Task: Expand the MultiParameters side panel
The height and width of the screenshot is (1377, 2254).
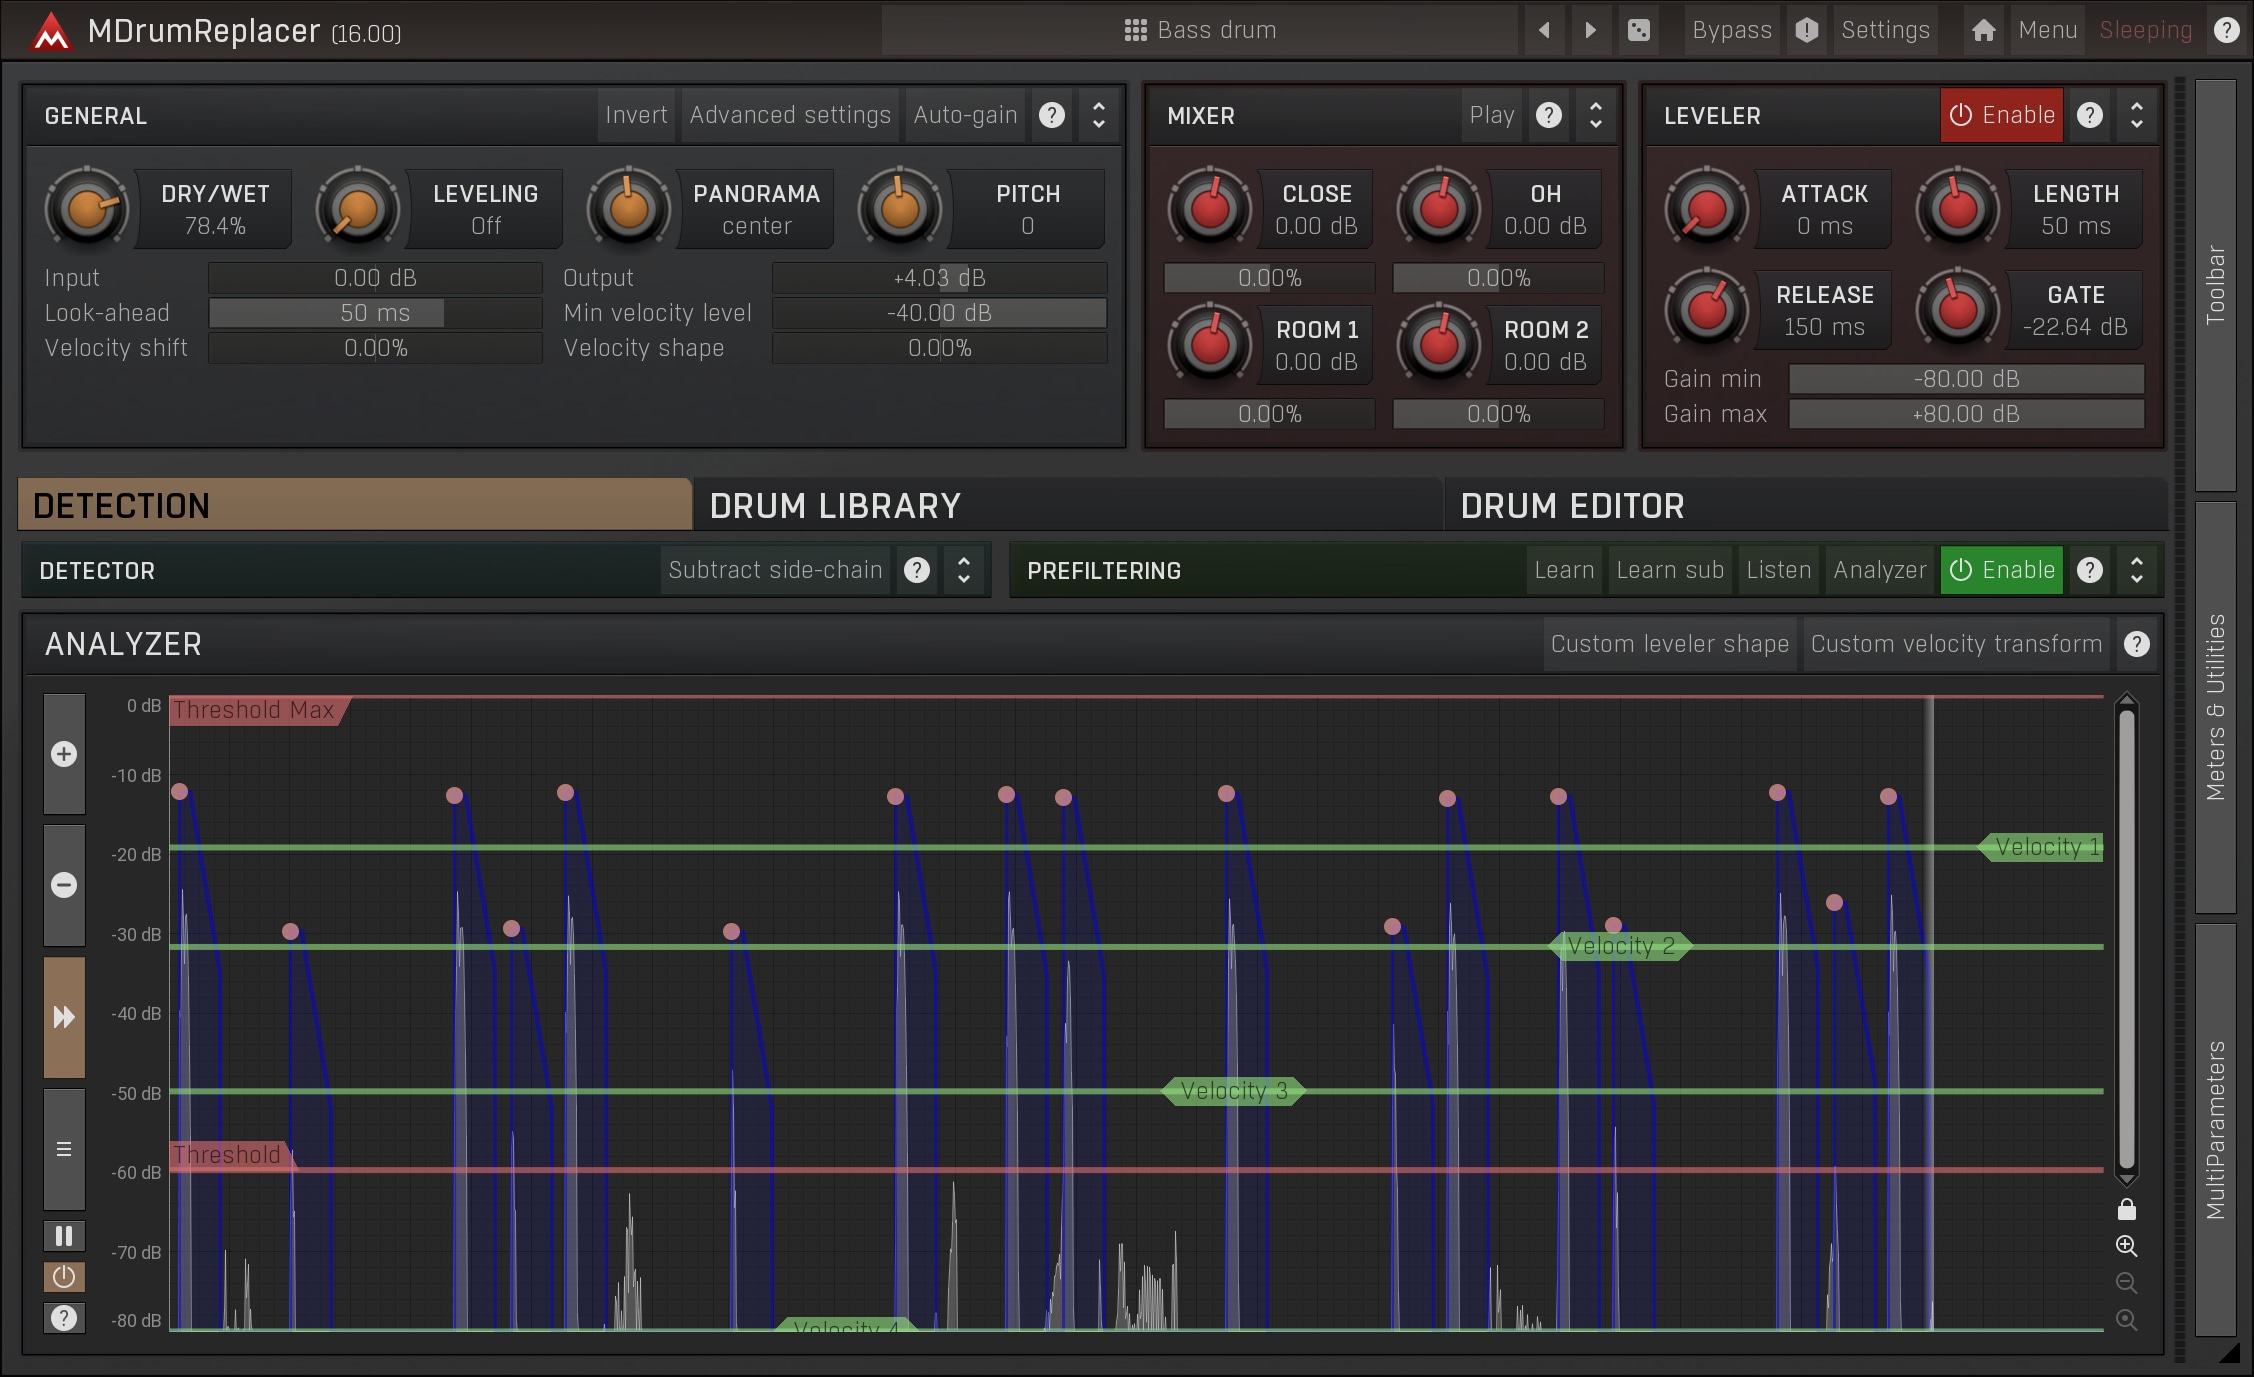Action: point(2215,1130)
